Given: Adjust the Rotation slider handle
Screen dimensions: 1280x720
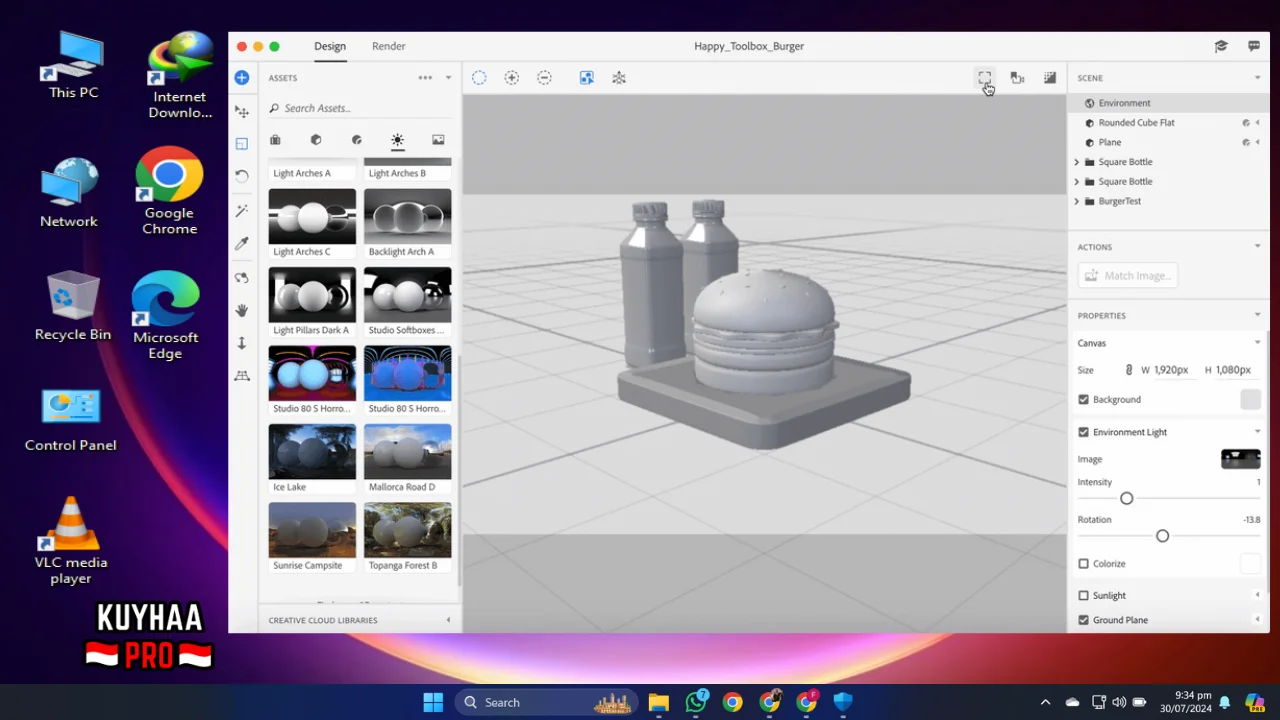Looking at the screenshot, I should [1162, 536].
